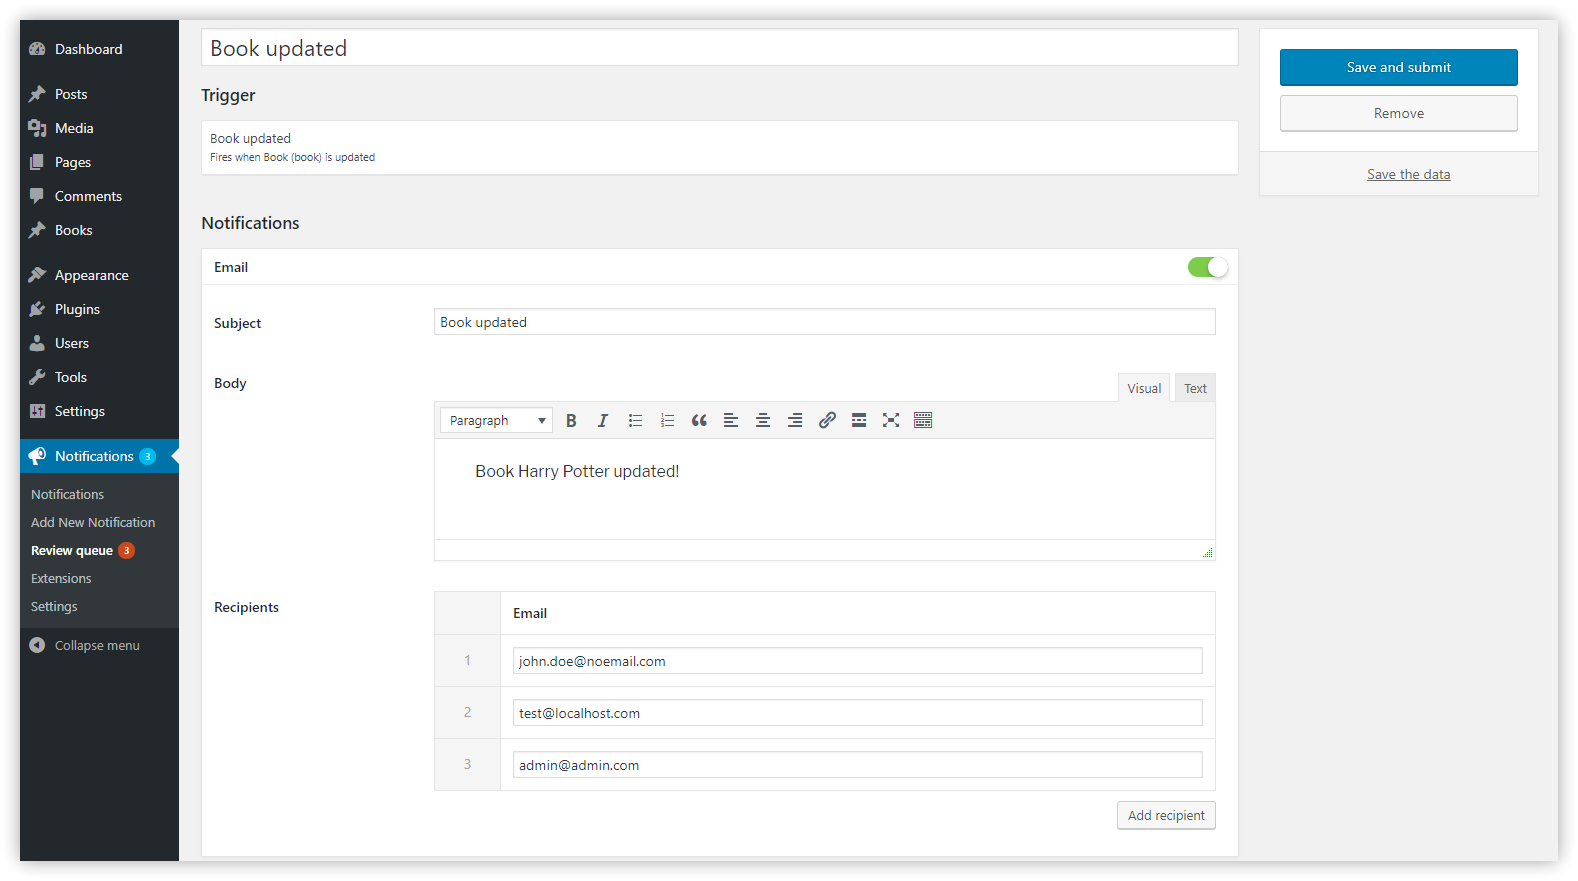Insert a link using editor toolbar
Viewport: 1578px width, 881px height.
(827, 421)
